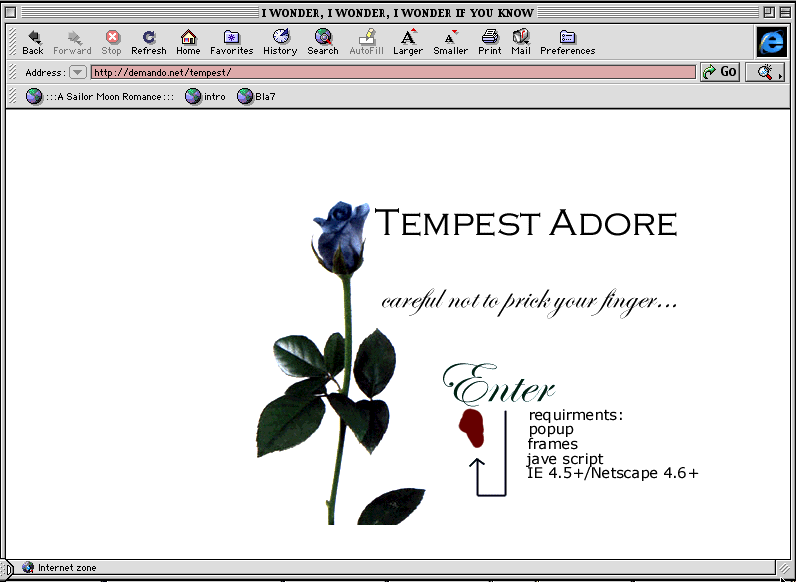The height and width of the screenshot is (582, 796).
Task: Make text bigger with Larger icon
Action: (408, 37)
